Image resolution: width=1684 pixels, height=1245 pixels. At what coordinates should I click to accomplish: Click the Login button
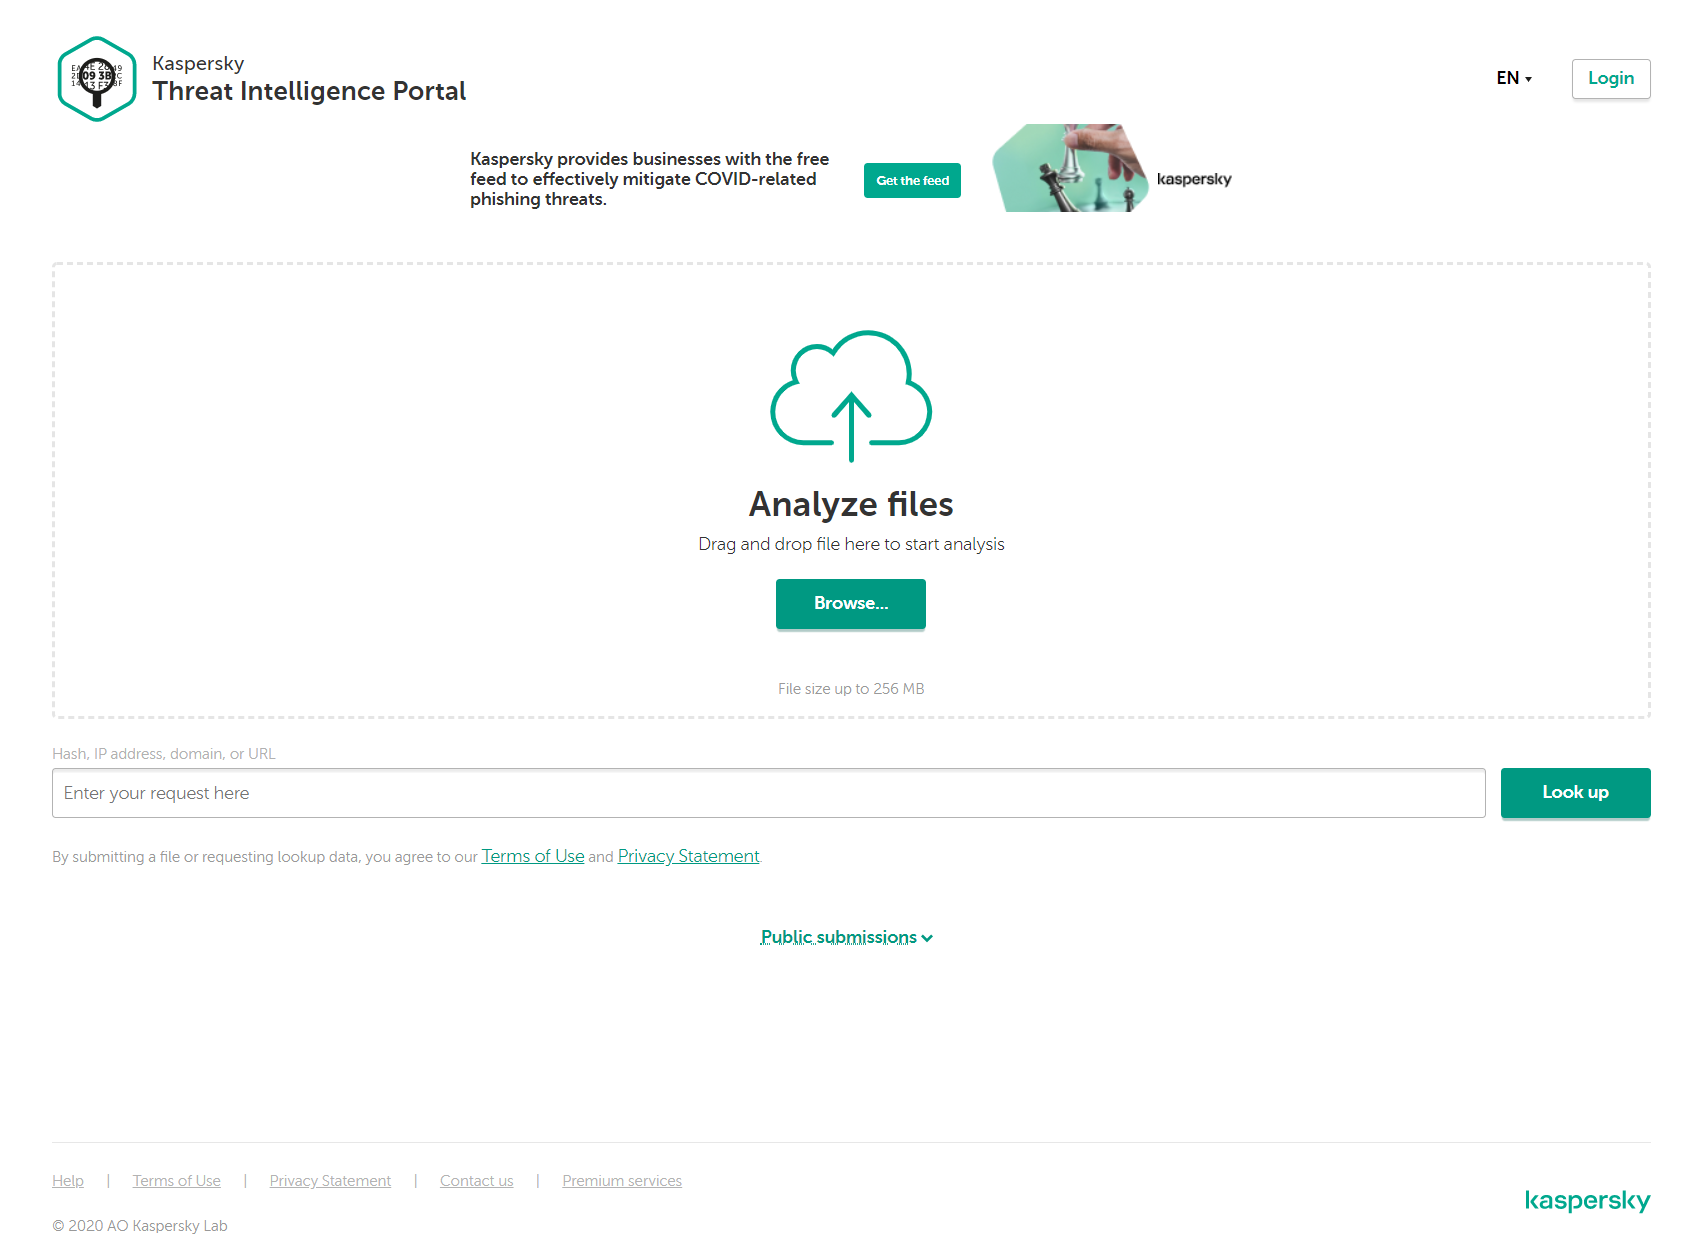(x=1611, y=79)
